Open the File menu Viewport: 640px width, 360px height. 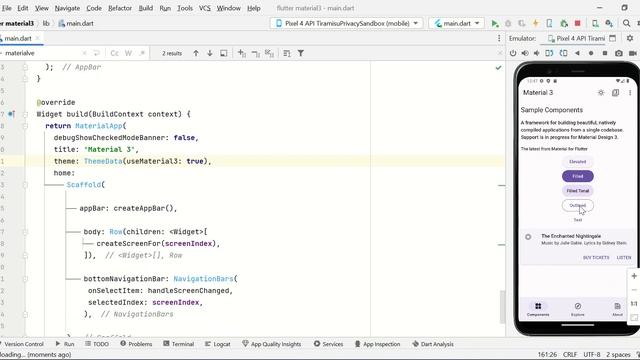point(7,8)
